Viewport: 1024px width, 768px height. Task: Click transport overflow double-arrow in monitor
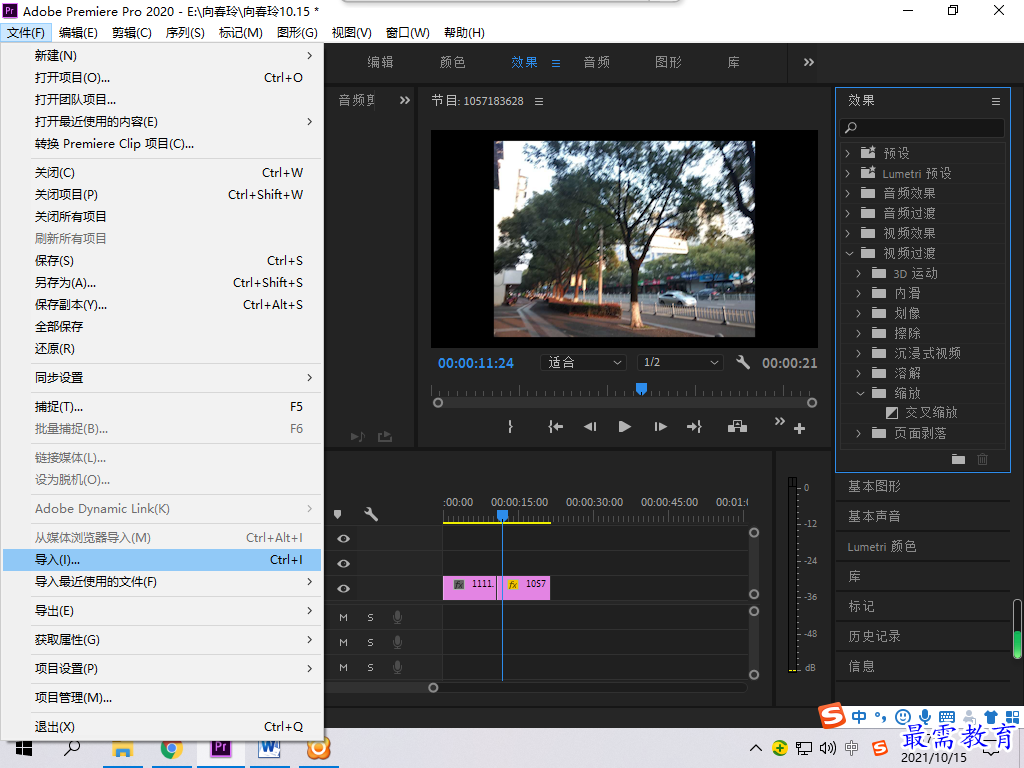click(779, 422)
